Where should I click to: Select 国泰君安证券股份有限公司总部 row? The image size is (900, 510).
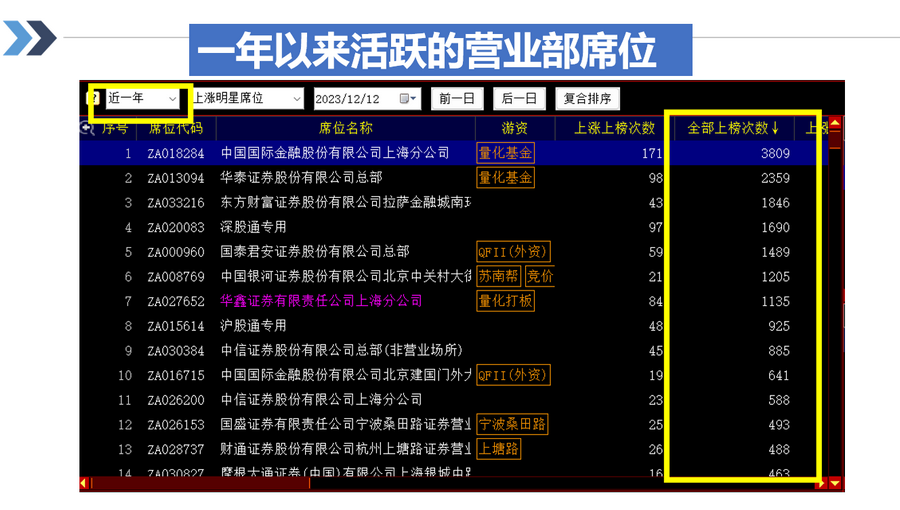click(x=453, y=252)
